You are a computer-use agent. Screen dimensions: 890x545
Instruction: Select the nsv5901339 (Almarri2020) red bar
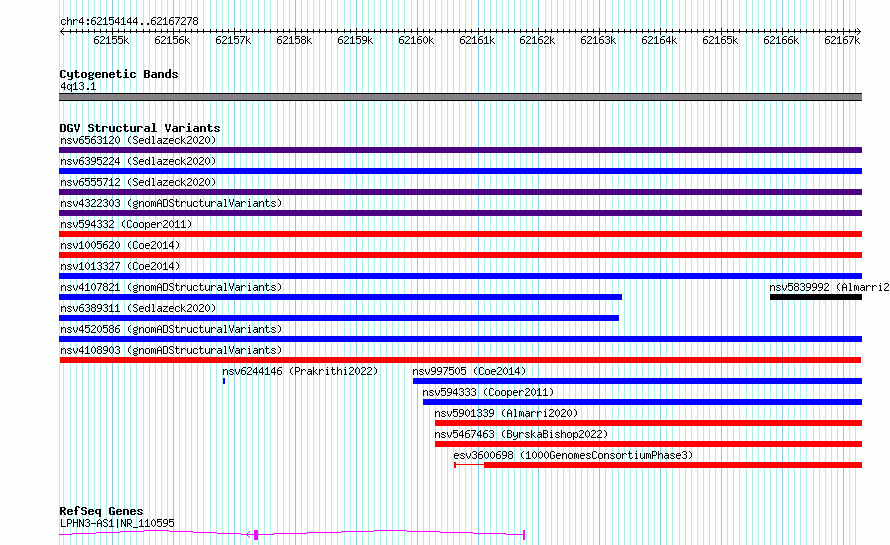coord(648,423)
